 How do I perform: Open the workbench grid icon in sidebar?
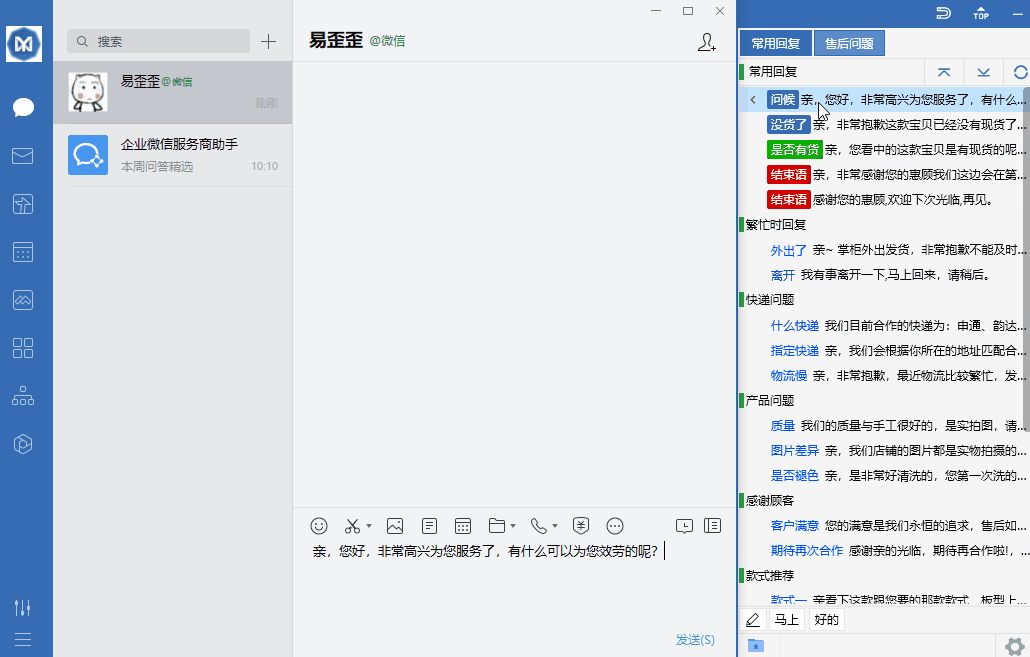tap(23, 347)
